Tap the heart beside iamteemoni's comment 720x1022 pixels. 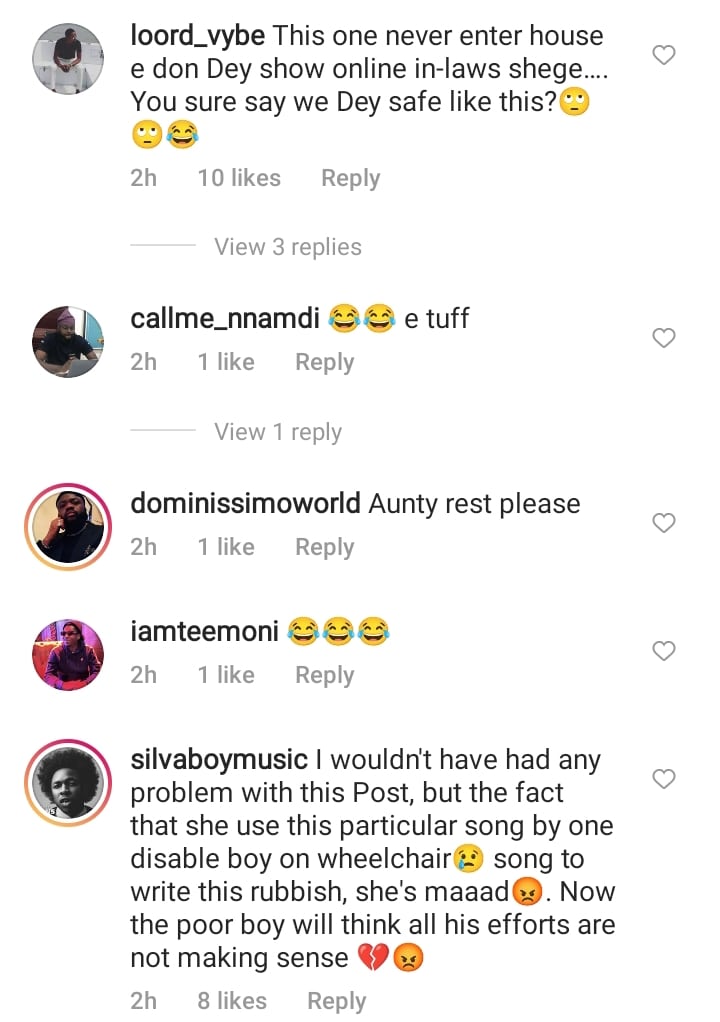664,651
